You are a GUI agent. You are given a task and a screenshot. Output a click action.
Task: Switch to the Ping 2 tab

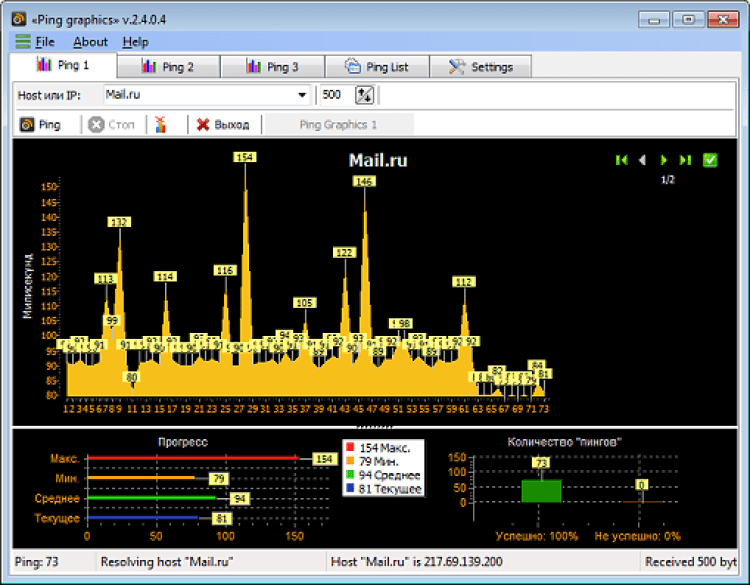pyautogui.click(x=168, y=67)
